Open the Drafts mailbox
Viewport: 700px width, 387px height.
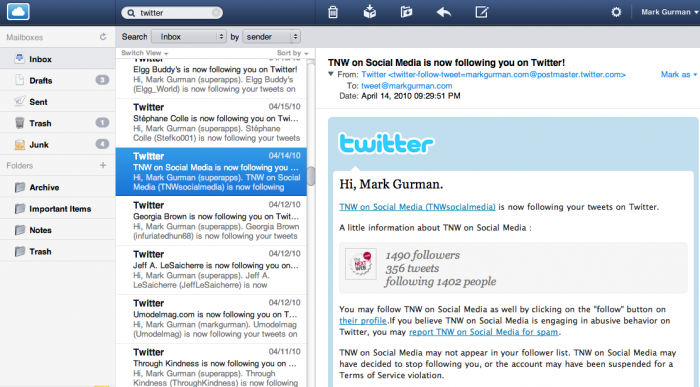pos(58,80)
